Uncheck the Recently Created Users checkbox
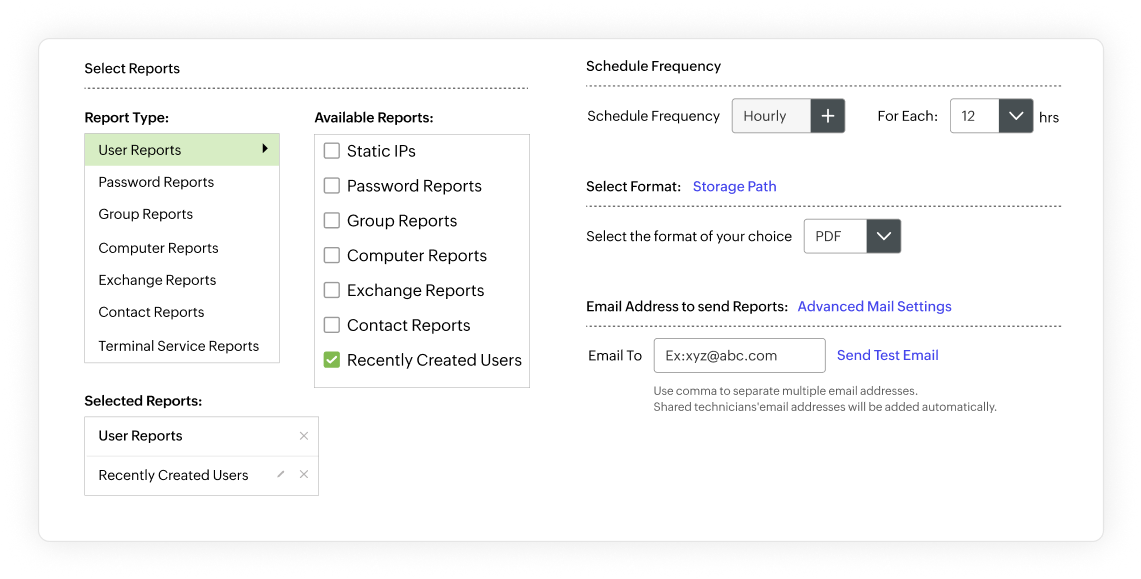The image size is (1141, 579). point(331,360)
